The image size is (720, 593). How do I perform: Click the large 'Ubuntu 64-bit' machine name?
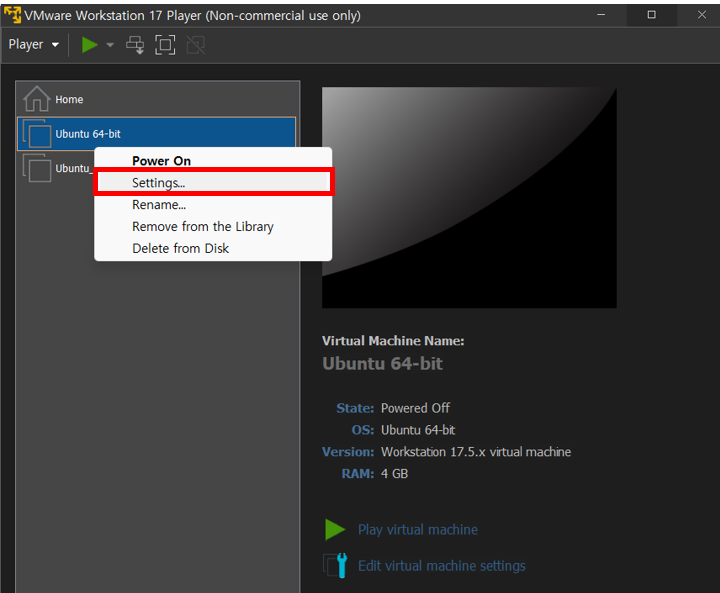[382, 363]
